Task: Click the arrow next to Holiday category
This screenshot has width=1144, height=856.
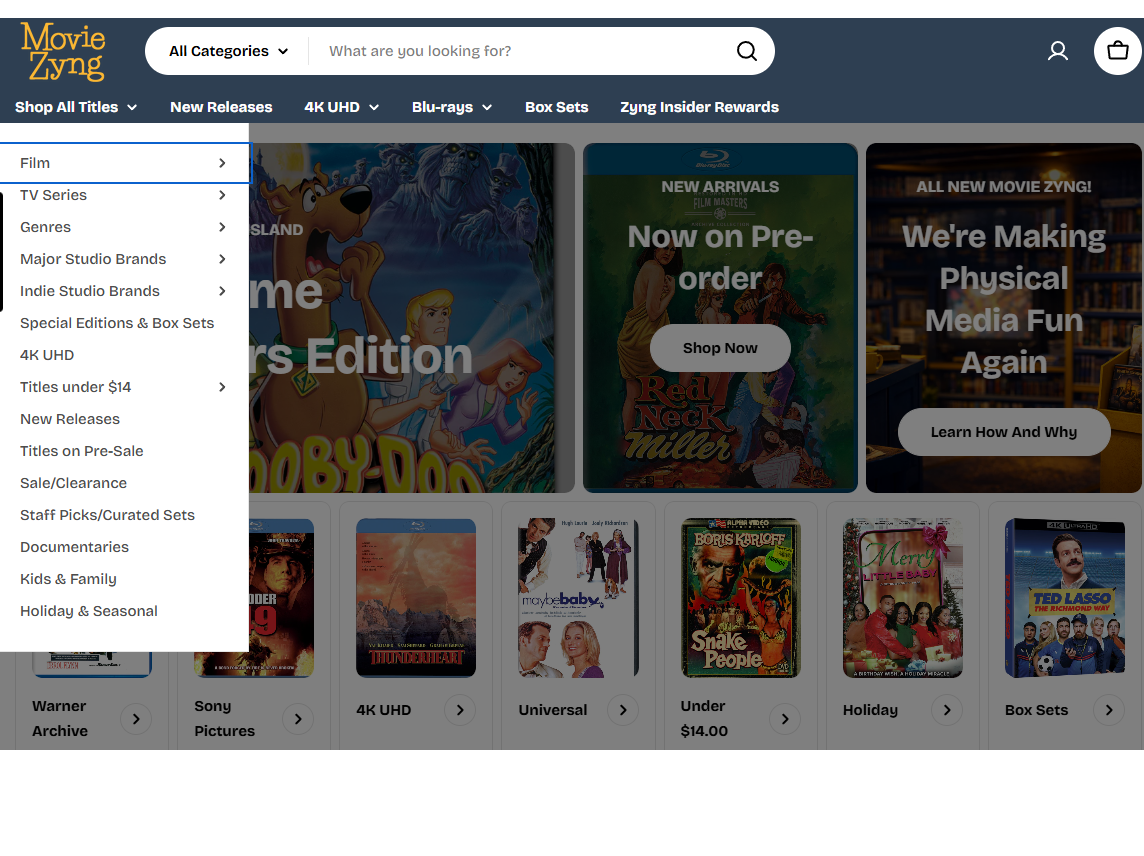Action: click(946, 710)
